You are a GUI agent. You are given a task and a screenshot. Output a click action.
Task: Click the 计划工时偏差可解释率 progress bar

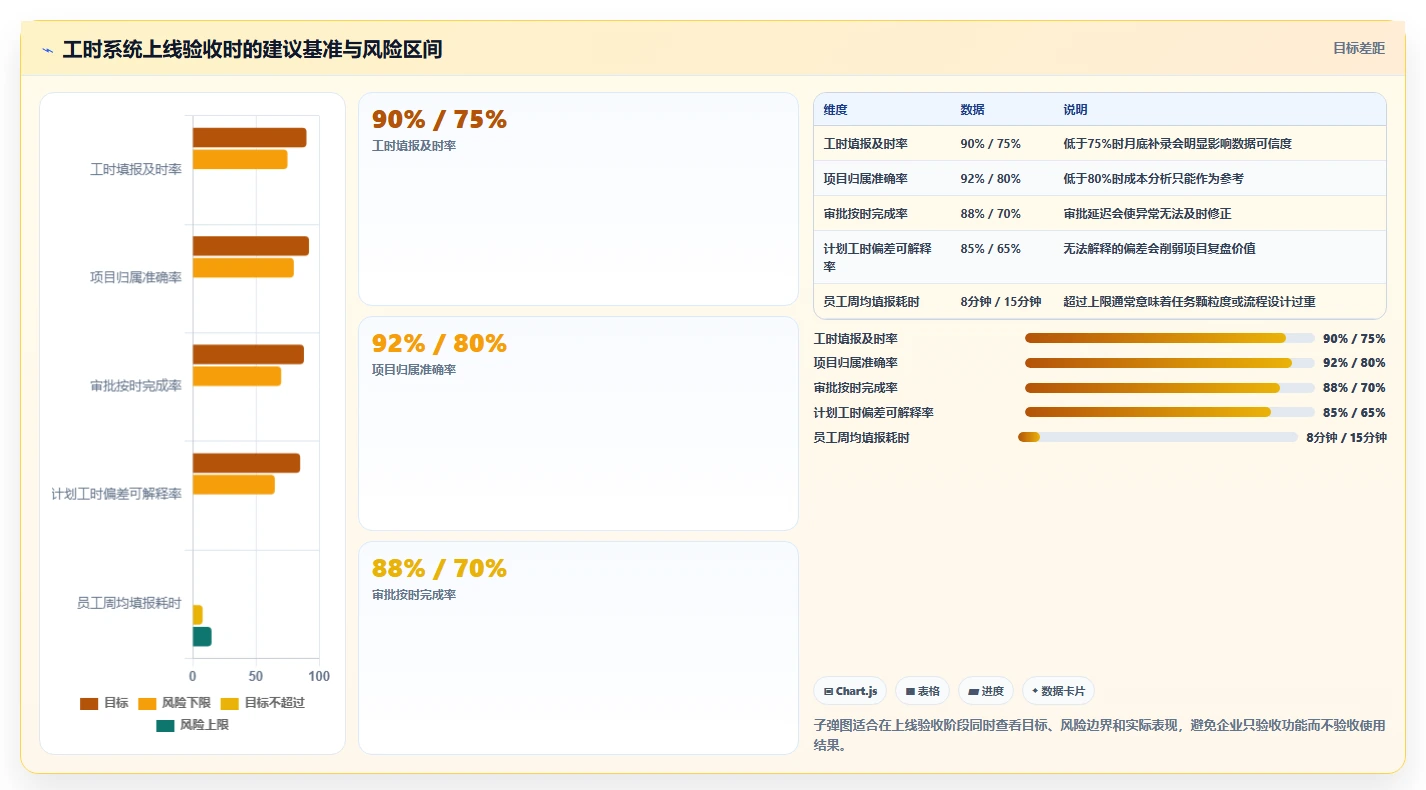(x=1169, y=412)
